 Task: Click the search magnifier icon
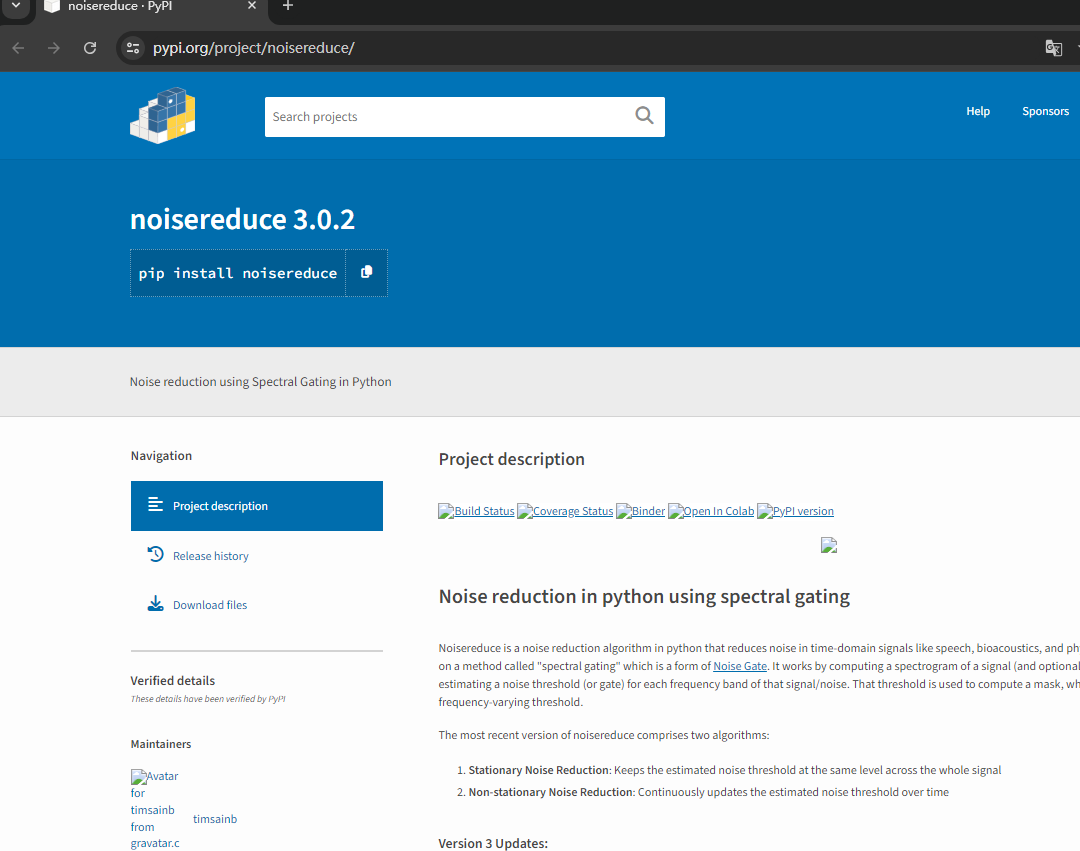[x=644, y=116]
